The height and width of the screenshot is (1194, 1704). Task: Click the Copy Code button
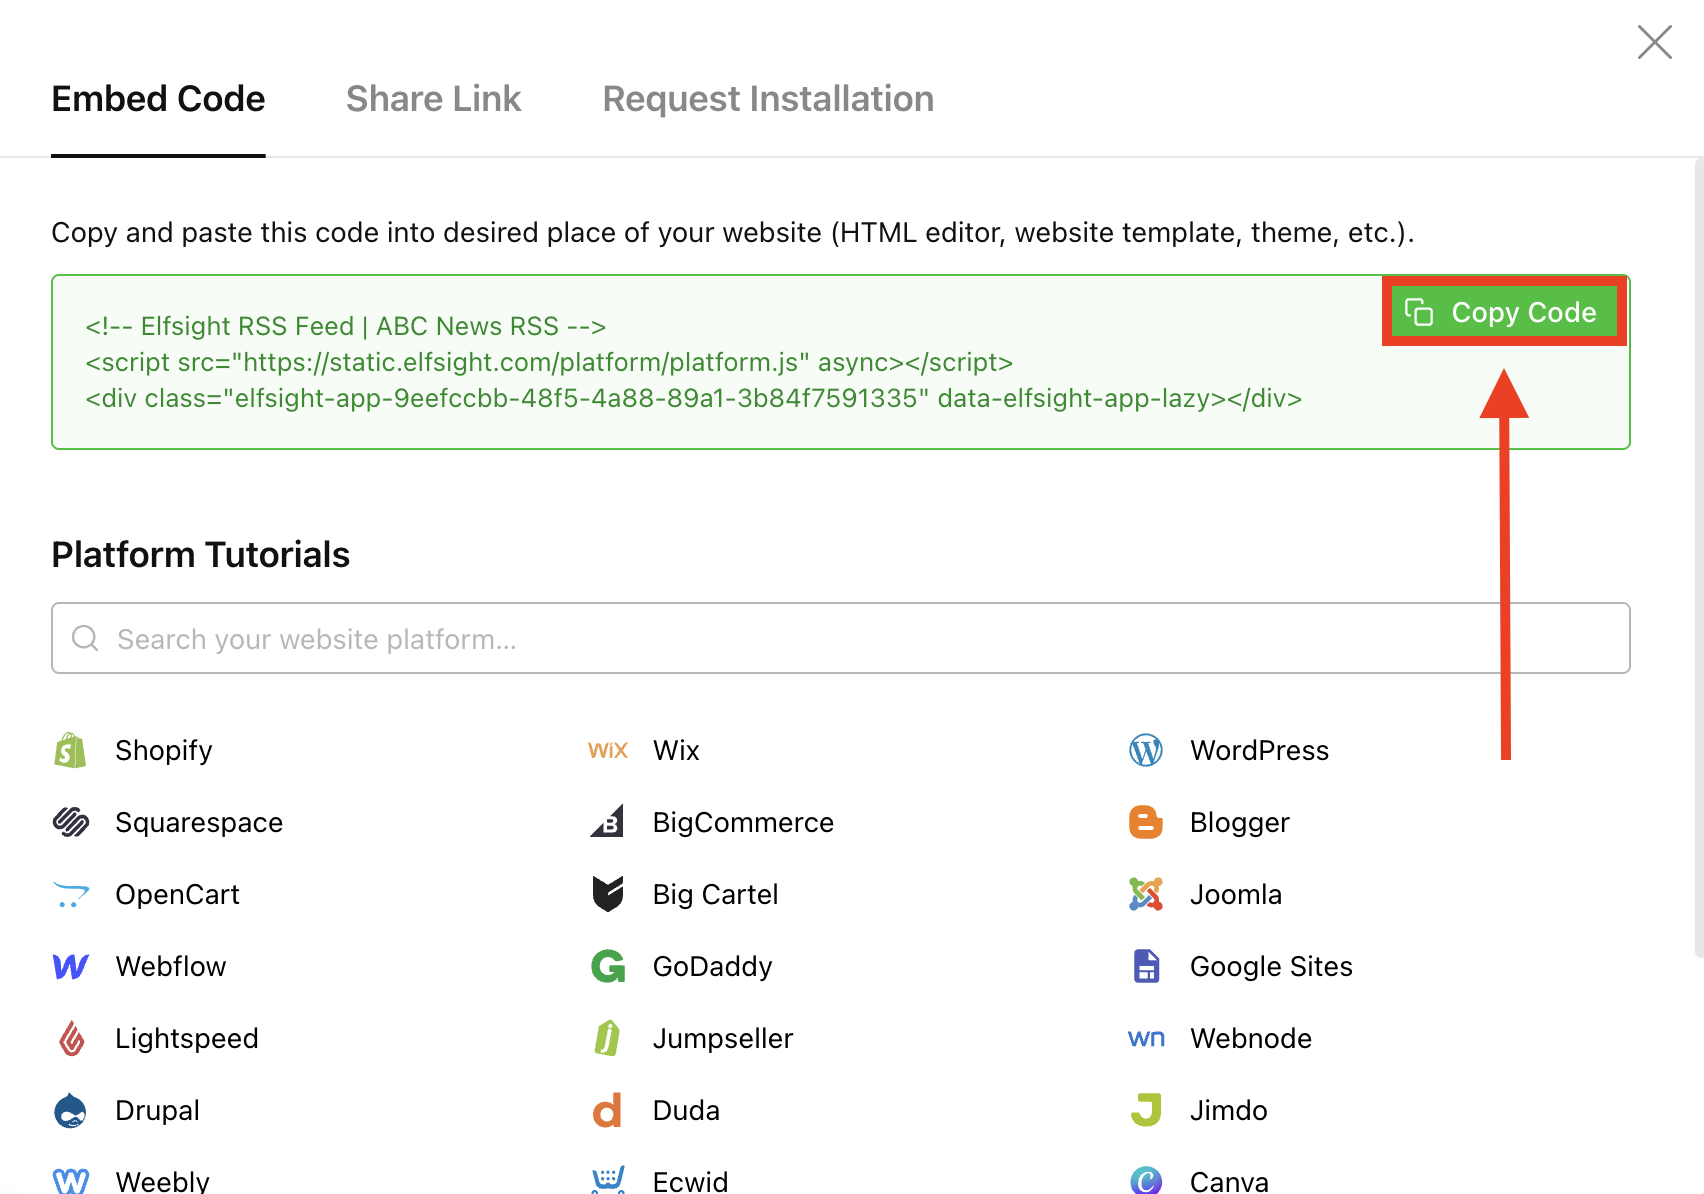pos(1504,312)
